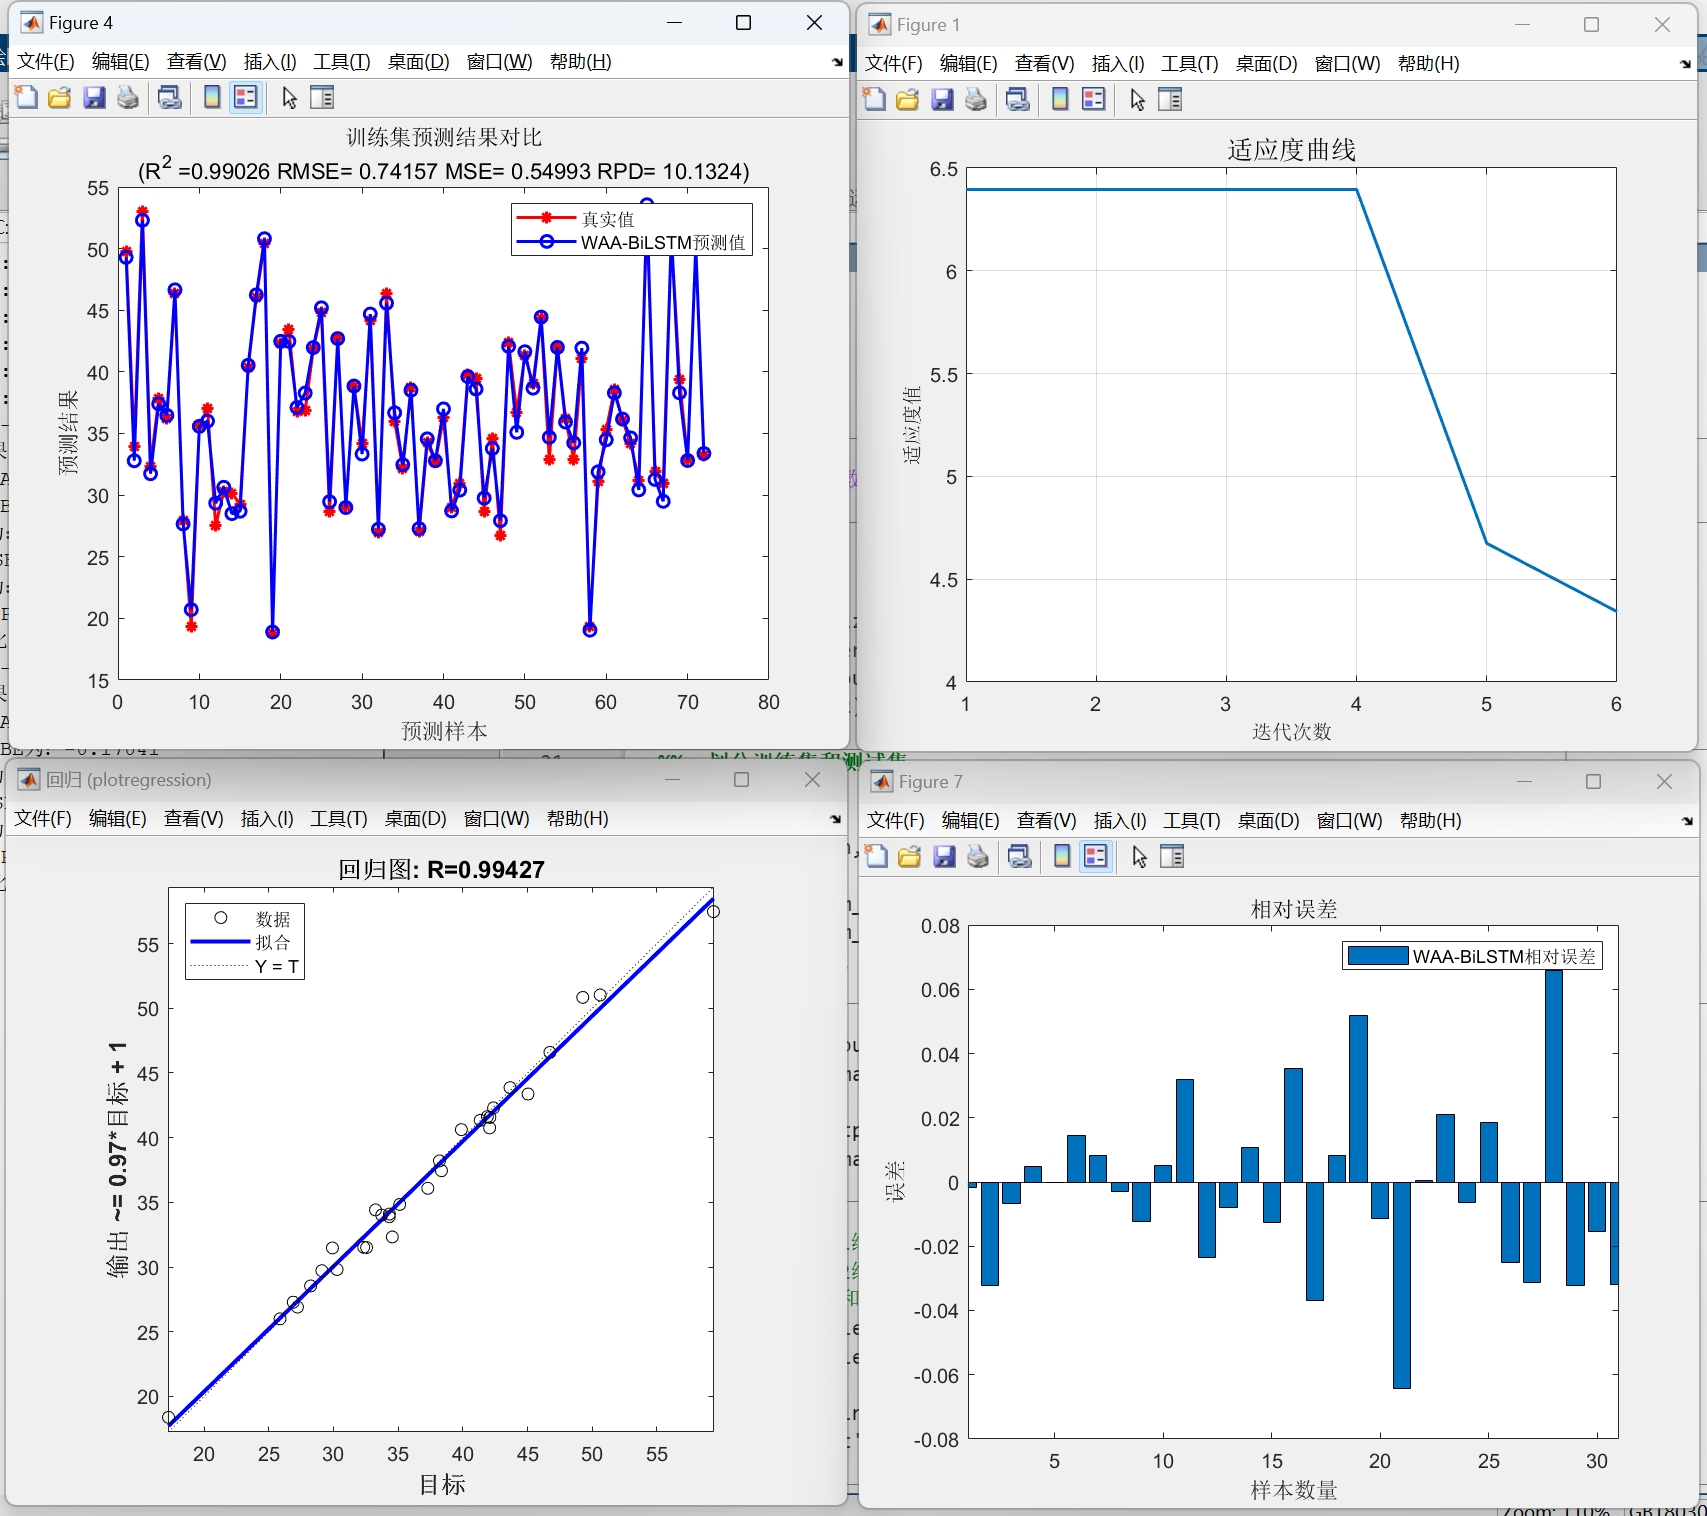Toggle Insert Legend in Figure 7 toolbar
The width and height of the screenshot is (1707, 1516).
coord(1096,856)
